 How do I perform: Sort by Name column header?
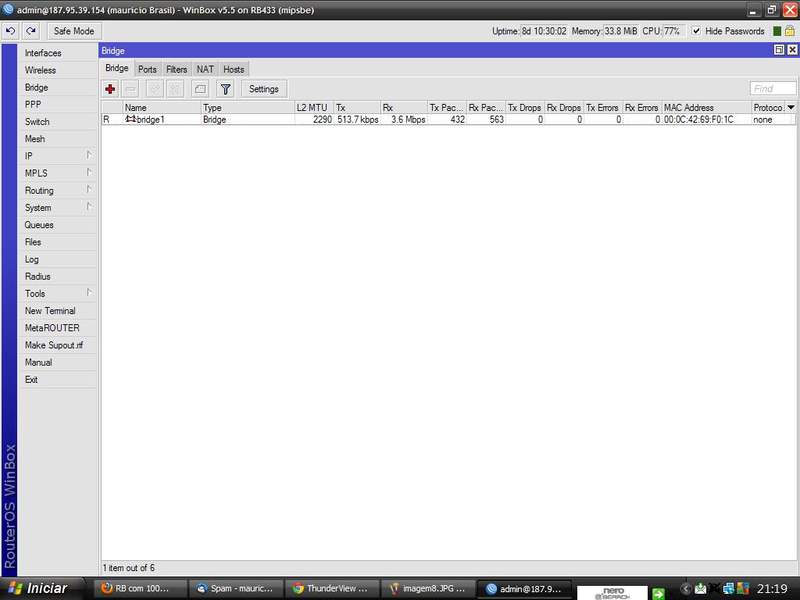(x=162, y=108)
